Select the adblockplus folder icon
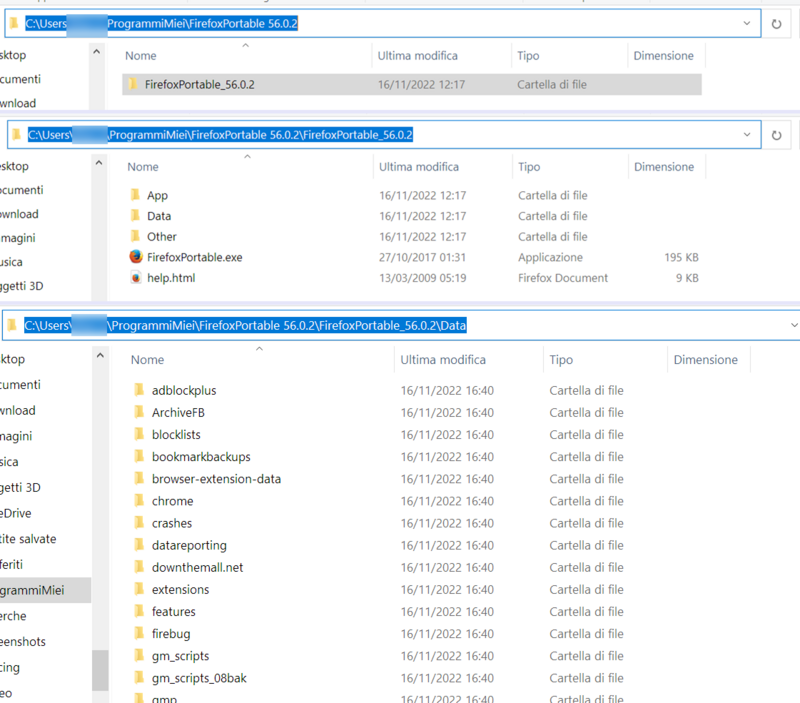The height and width of the screenshot is (703, 800). [139, 390]
